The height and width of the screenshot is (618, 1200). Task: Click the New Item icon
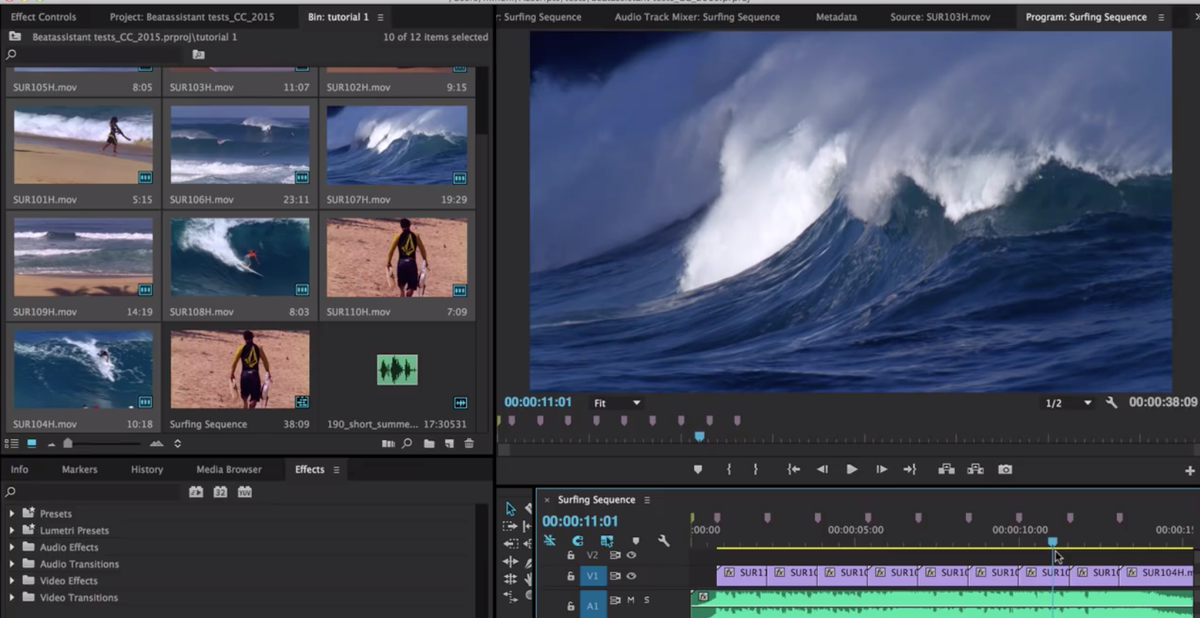449,443
